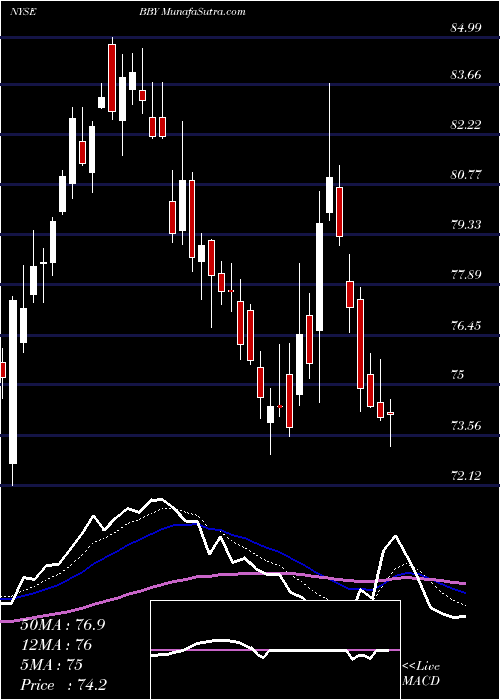Screen dimensions: 500x700
Task: Click the 12MA : 76 legend text
Action: (x=56, y=645)
